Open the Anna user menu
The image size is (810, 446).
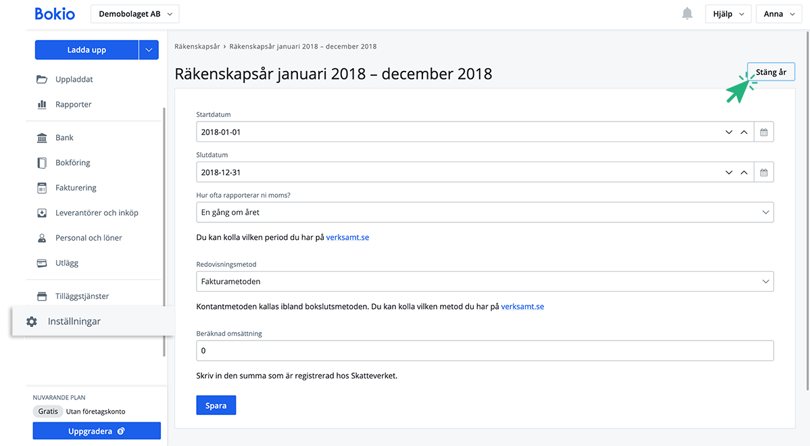[779, 14]
